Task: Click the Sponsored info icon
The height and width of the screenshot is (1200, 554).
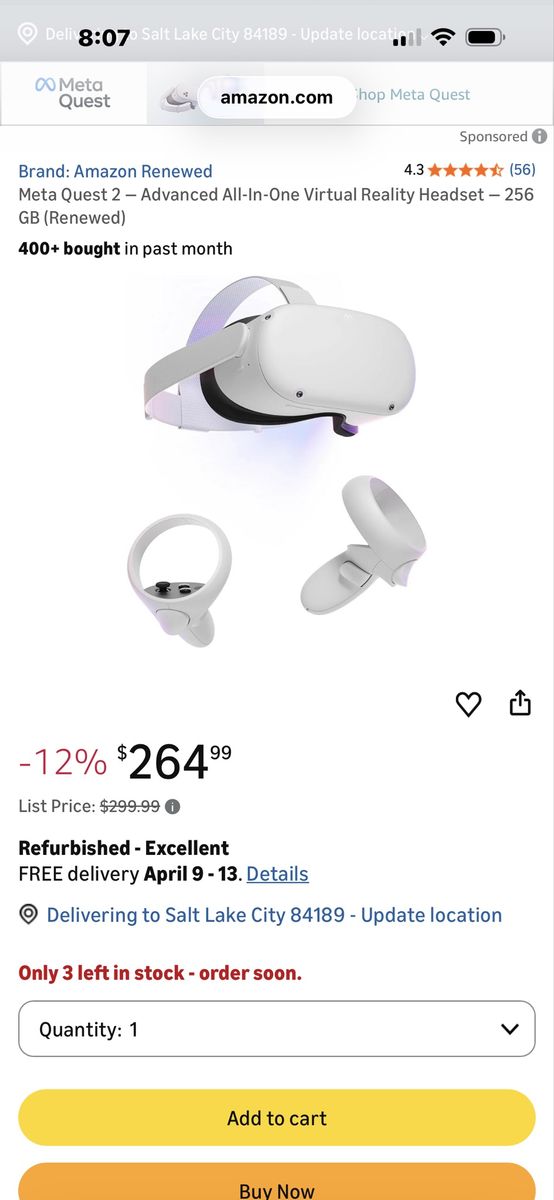Action: coord(540,136)
